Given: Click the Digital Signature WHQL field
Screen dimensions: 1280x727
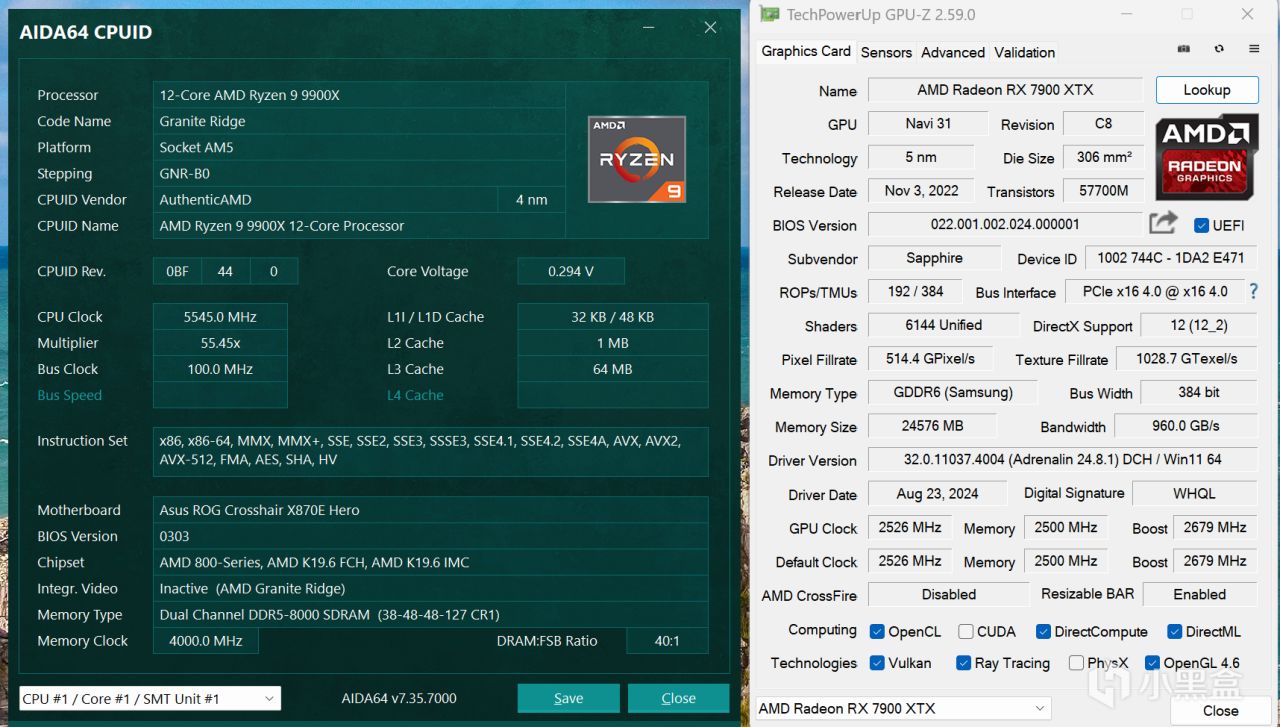Looking at the screenshot, I should 1194,493.
